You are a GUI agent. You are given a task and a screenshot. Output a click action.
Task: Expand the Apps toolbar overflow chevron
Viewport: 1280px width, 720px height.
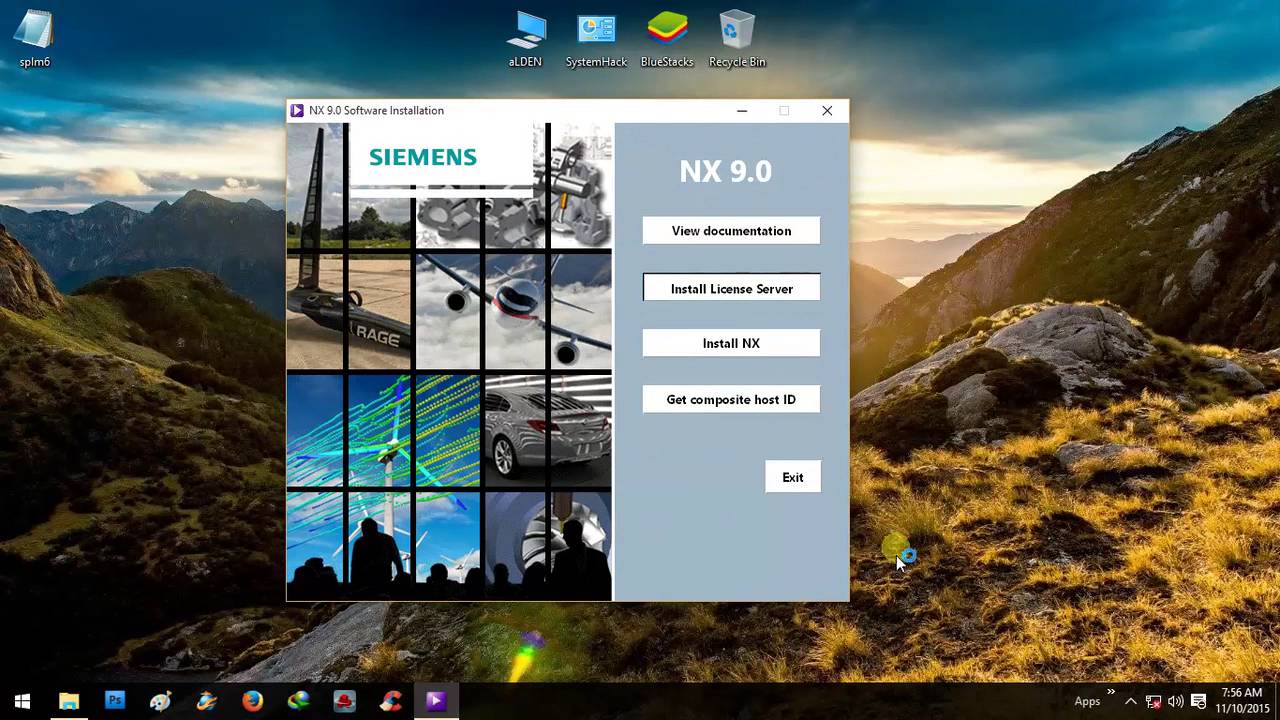pyautogui.click(x=1111, y=692)
